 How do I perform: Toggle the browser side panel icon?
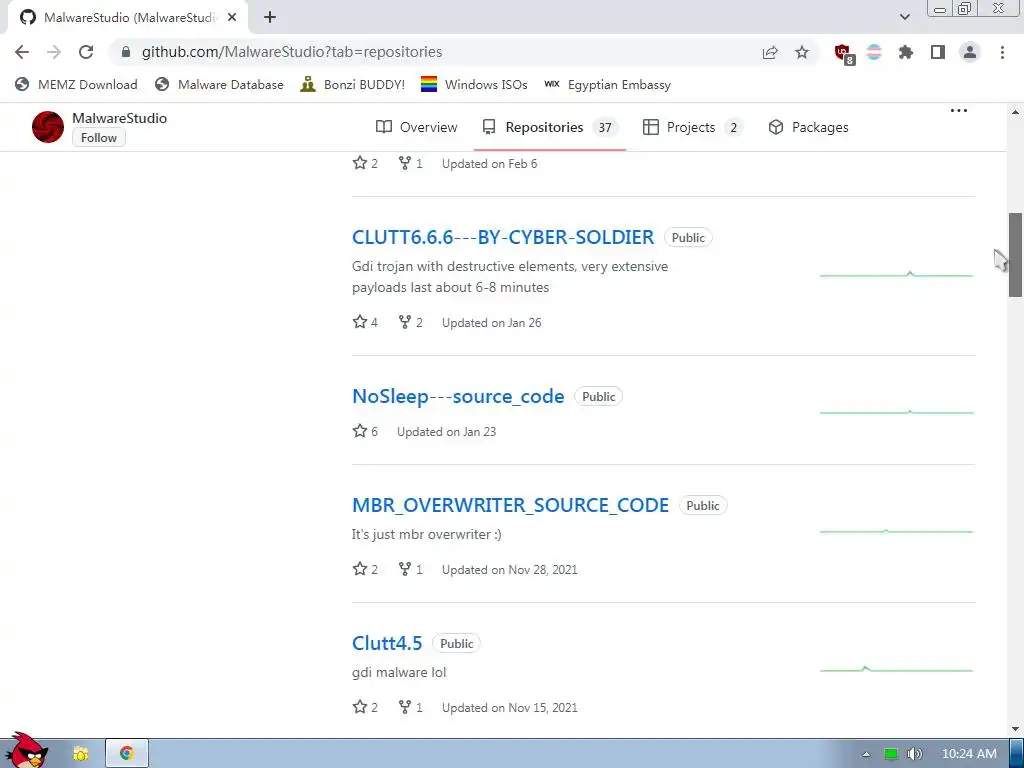(x=938, y=52)
